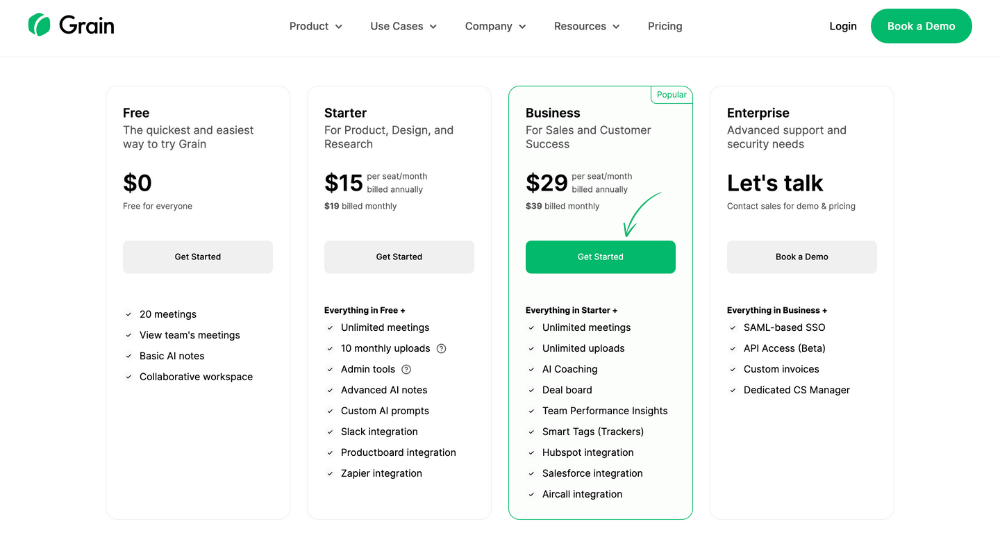Click the Popular badge on Business plan
This screenshot has width=1000, height=550.
672,94
